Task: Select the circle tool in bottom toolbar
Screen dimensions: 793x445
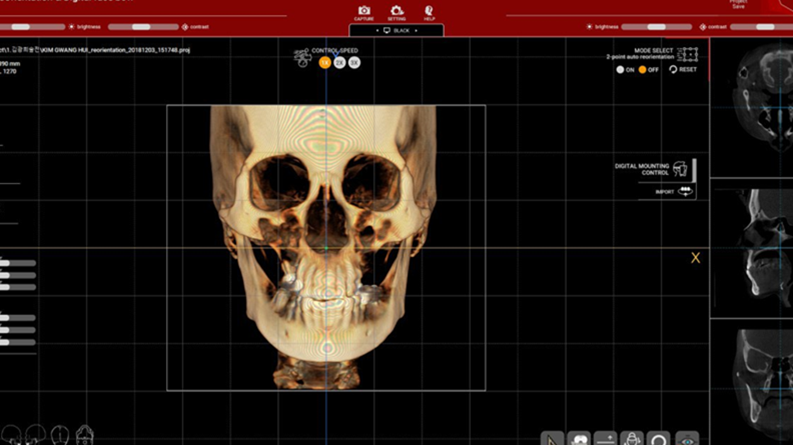Action: coord(659,438)
